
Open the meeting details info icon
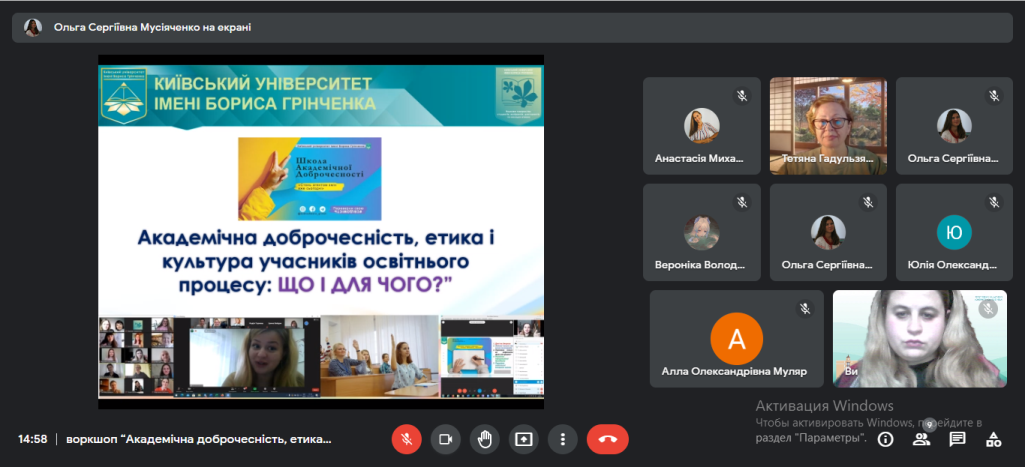tap(885, 439)
